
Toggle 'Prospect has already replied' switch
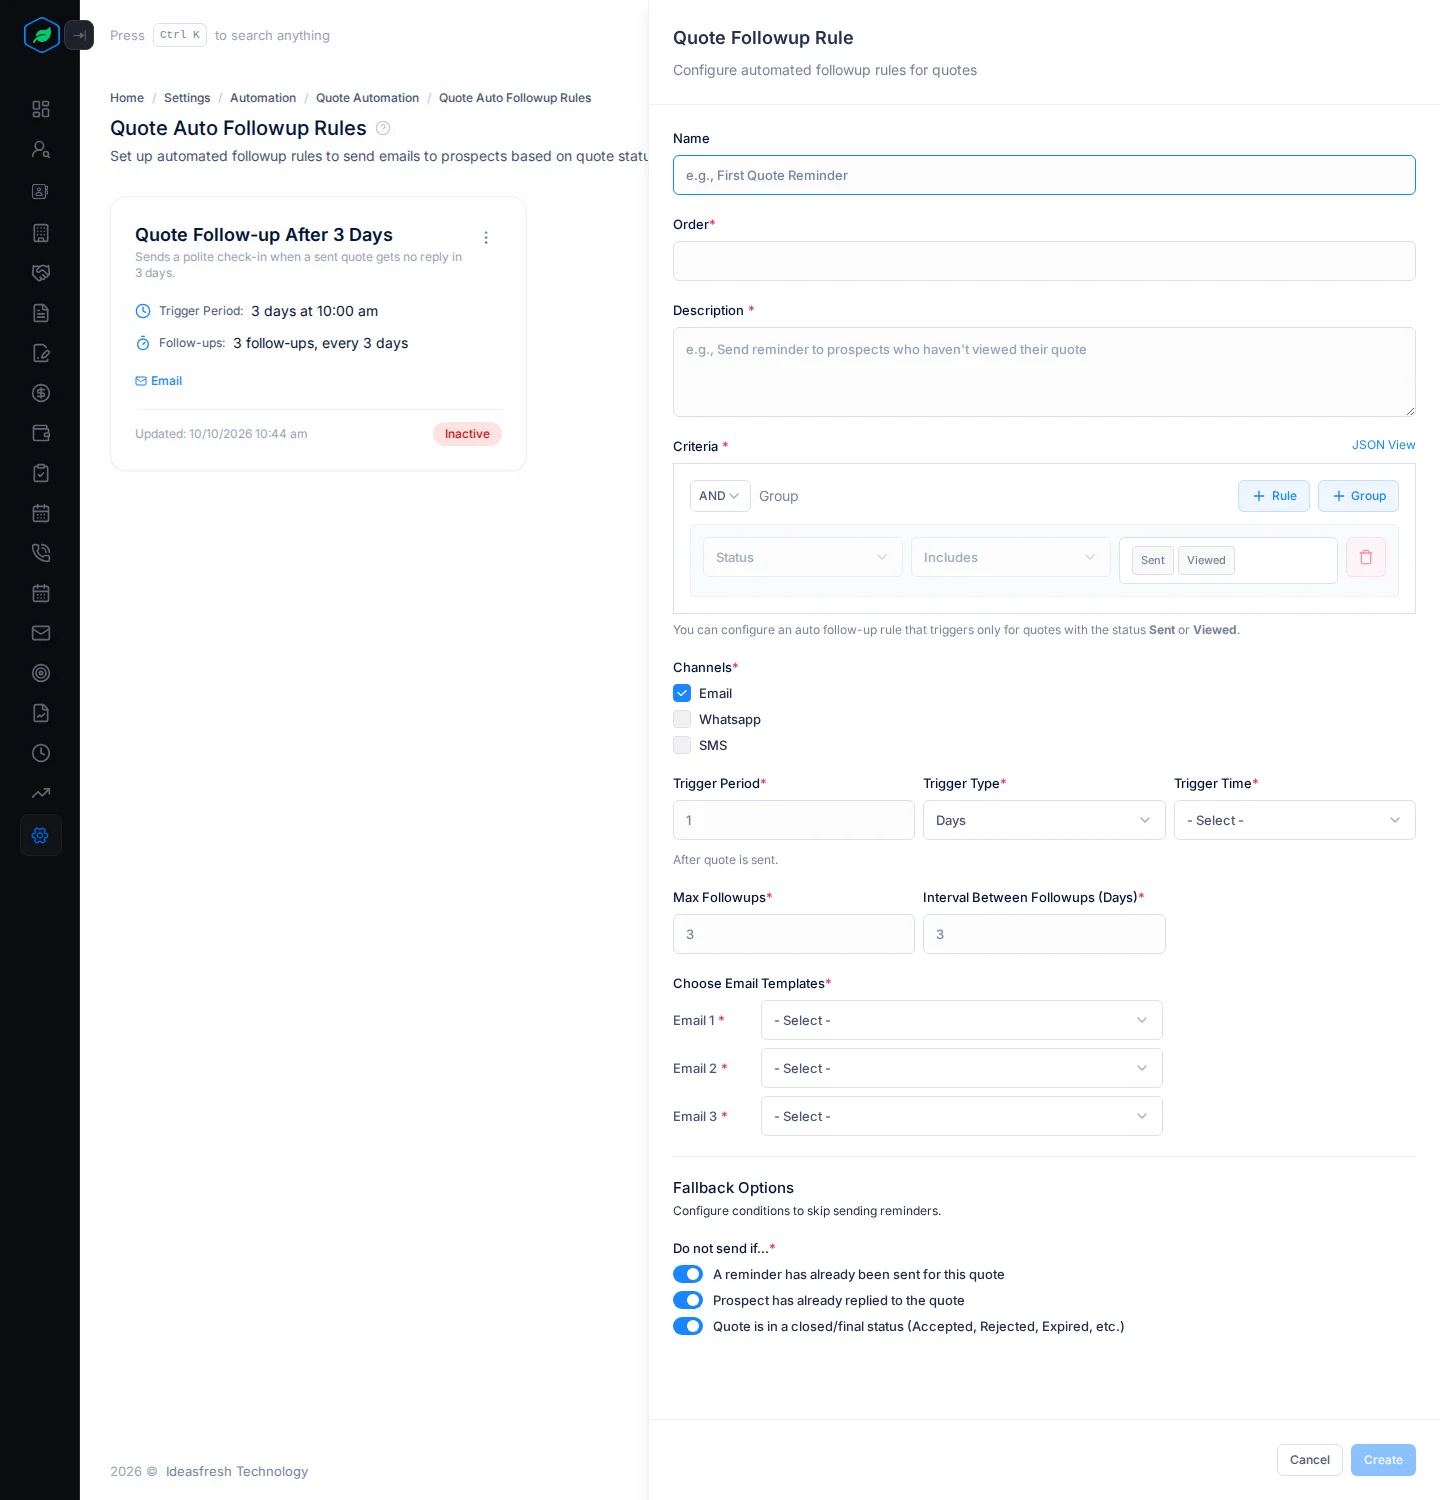click(x=688, y=1300)
